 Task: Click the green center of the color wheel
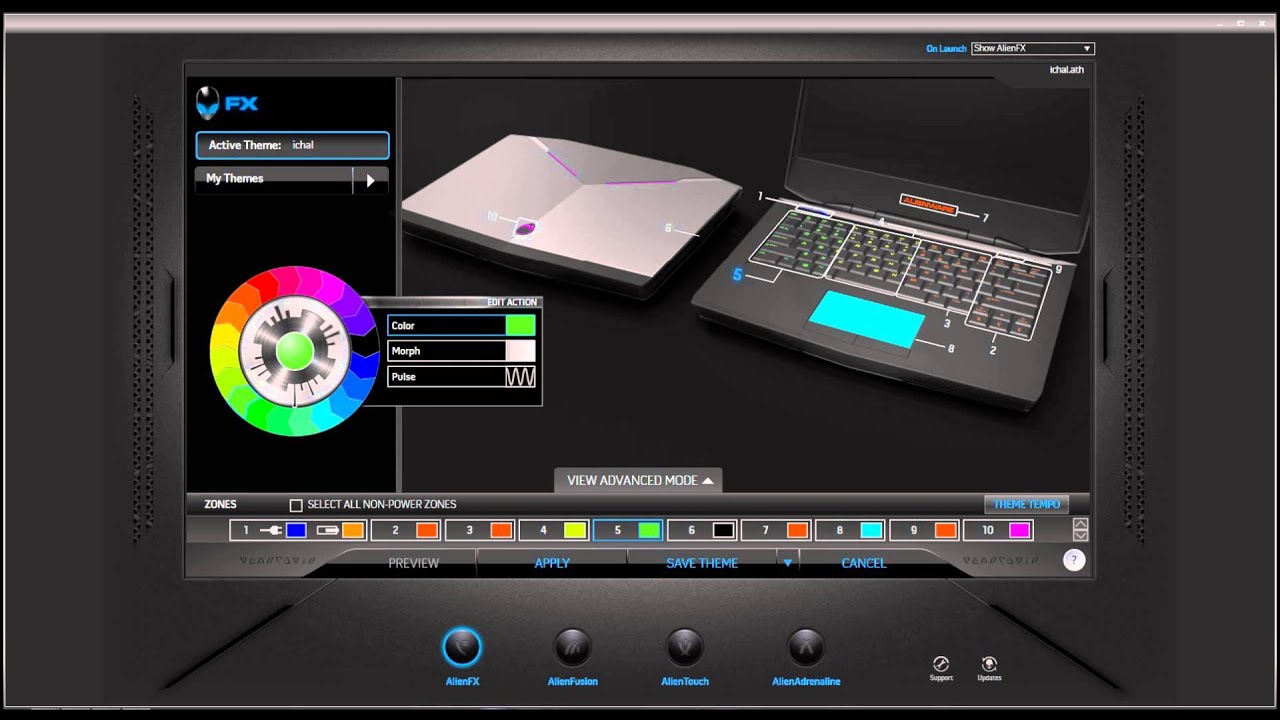pyautogui.click(x=294, y=351)
